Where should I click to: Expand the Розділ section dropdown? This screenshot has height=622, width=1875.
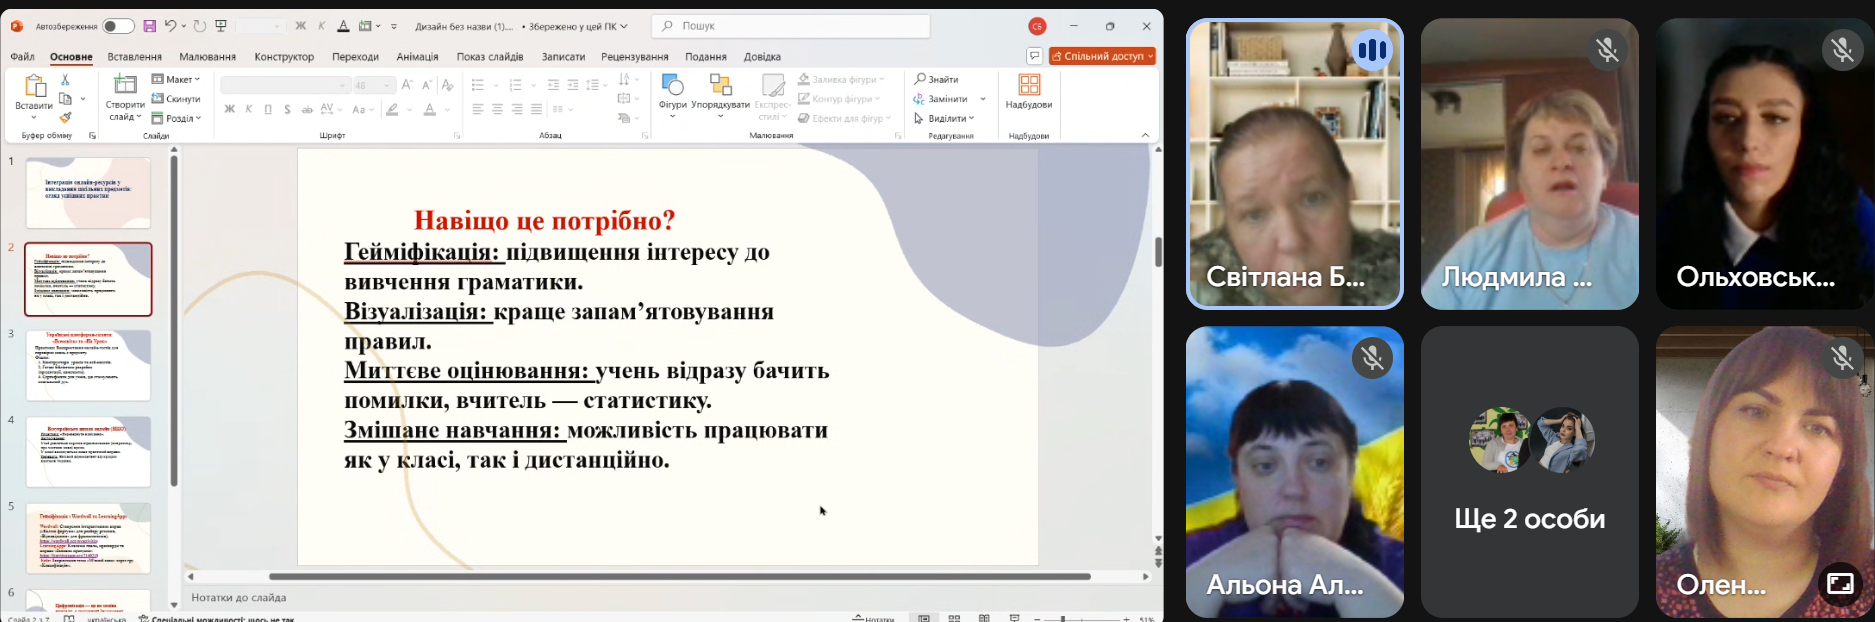[x=177, y=118]
